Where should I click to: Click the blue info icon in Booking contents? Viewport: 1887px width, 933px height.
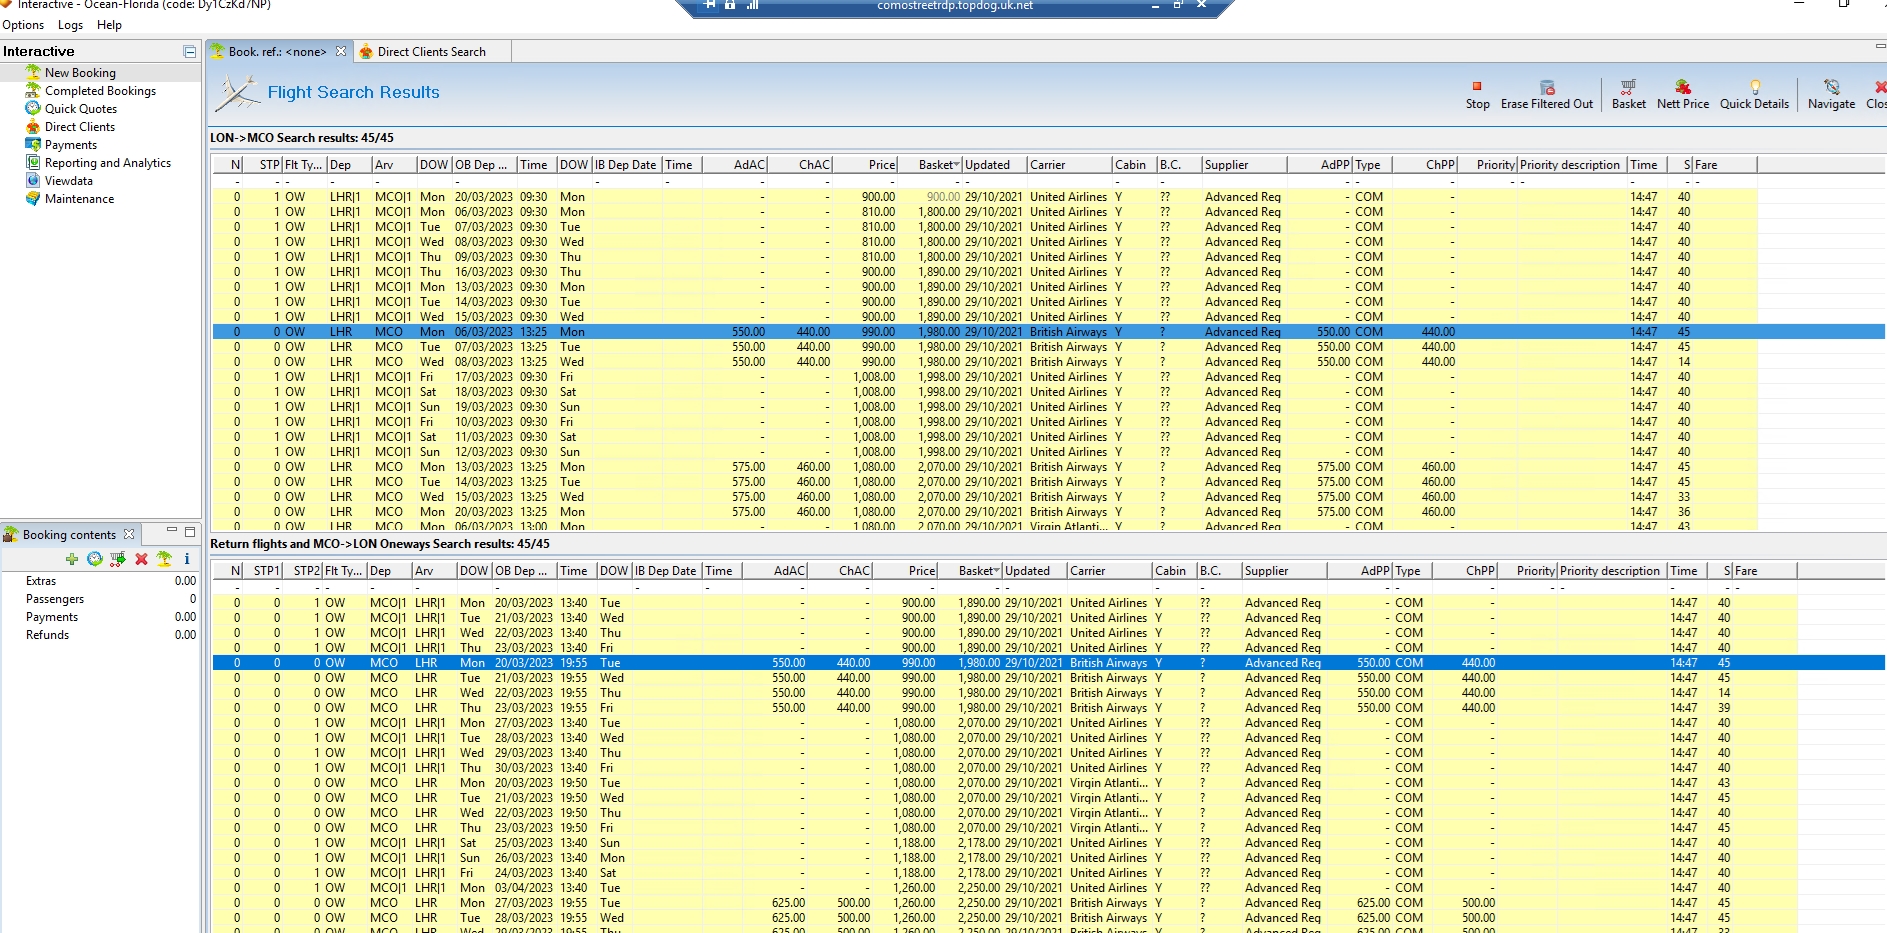(187, 559)
